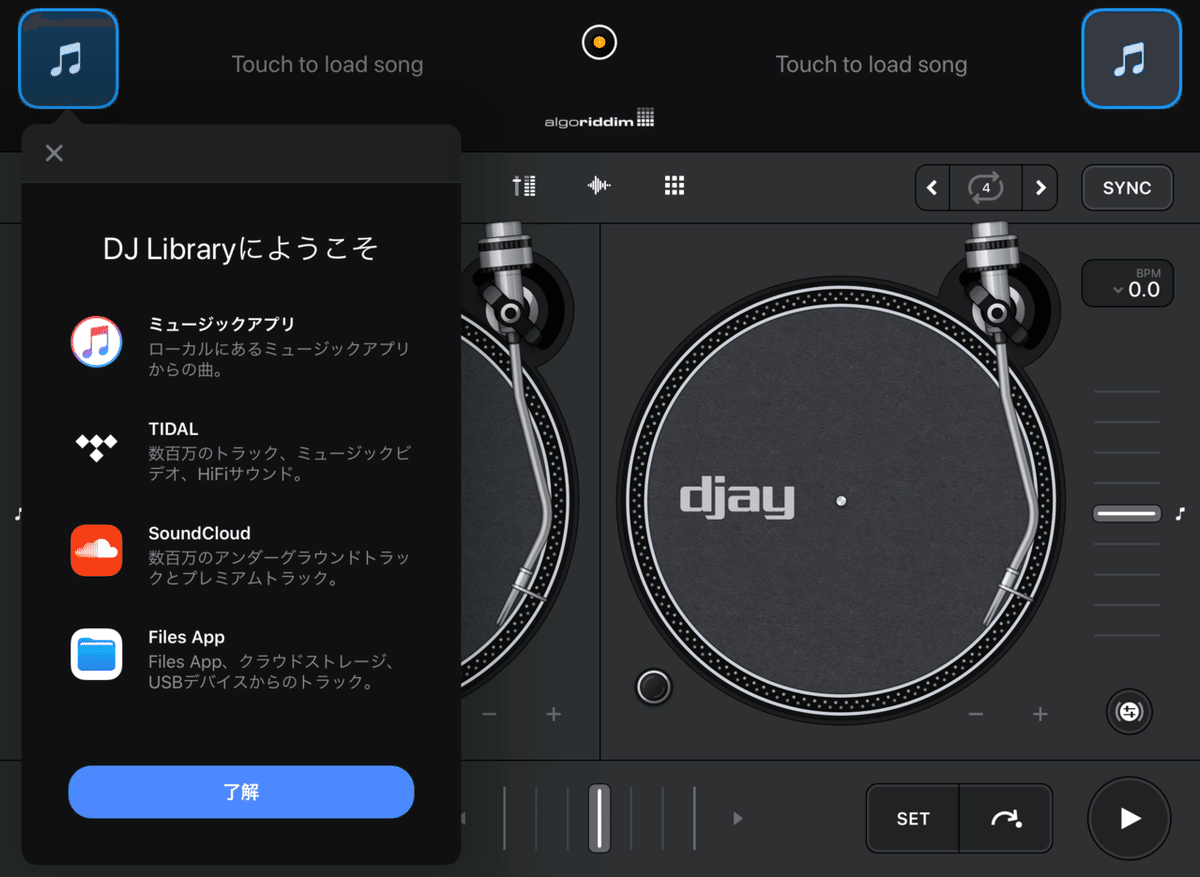The height and width of the screenshot is (877, 1200).
Task: Increase loop length with right arrow
Action: pos(1040,187)
